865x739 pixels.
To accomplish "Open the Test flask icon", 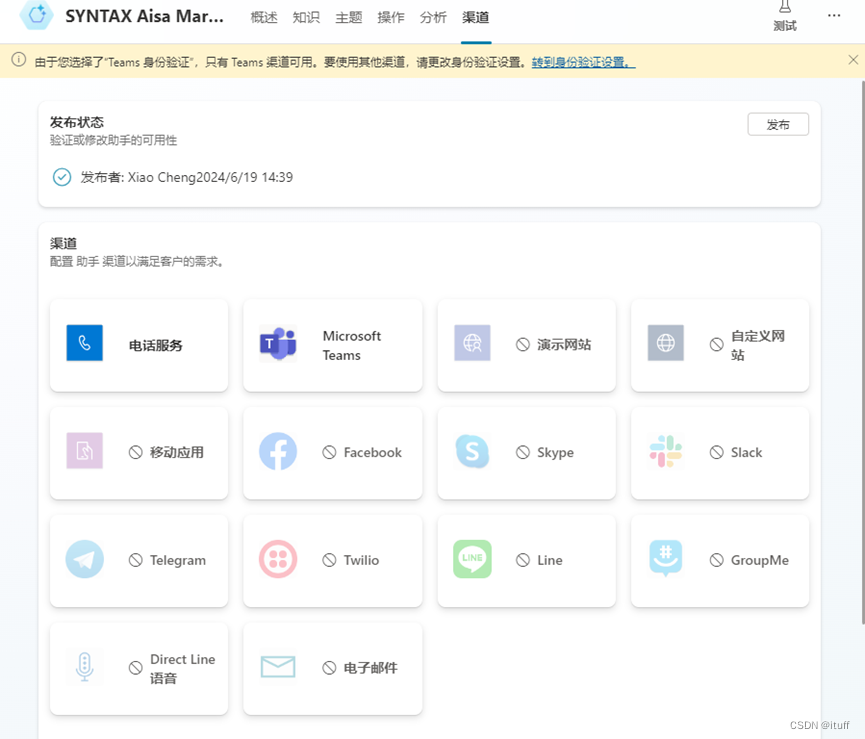I will click(784, 7).
